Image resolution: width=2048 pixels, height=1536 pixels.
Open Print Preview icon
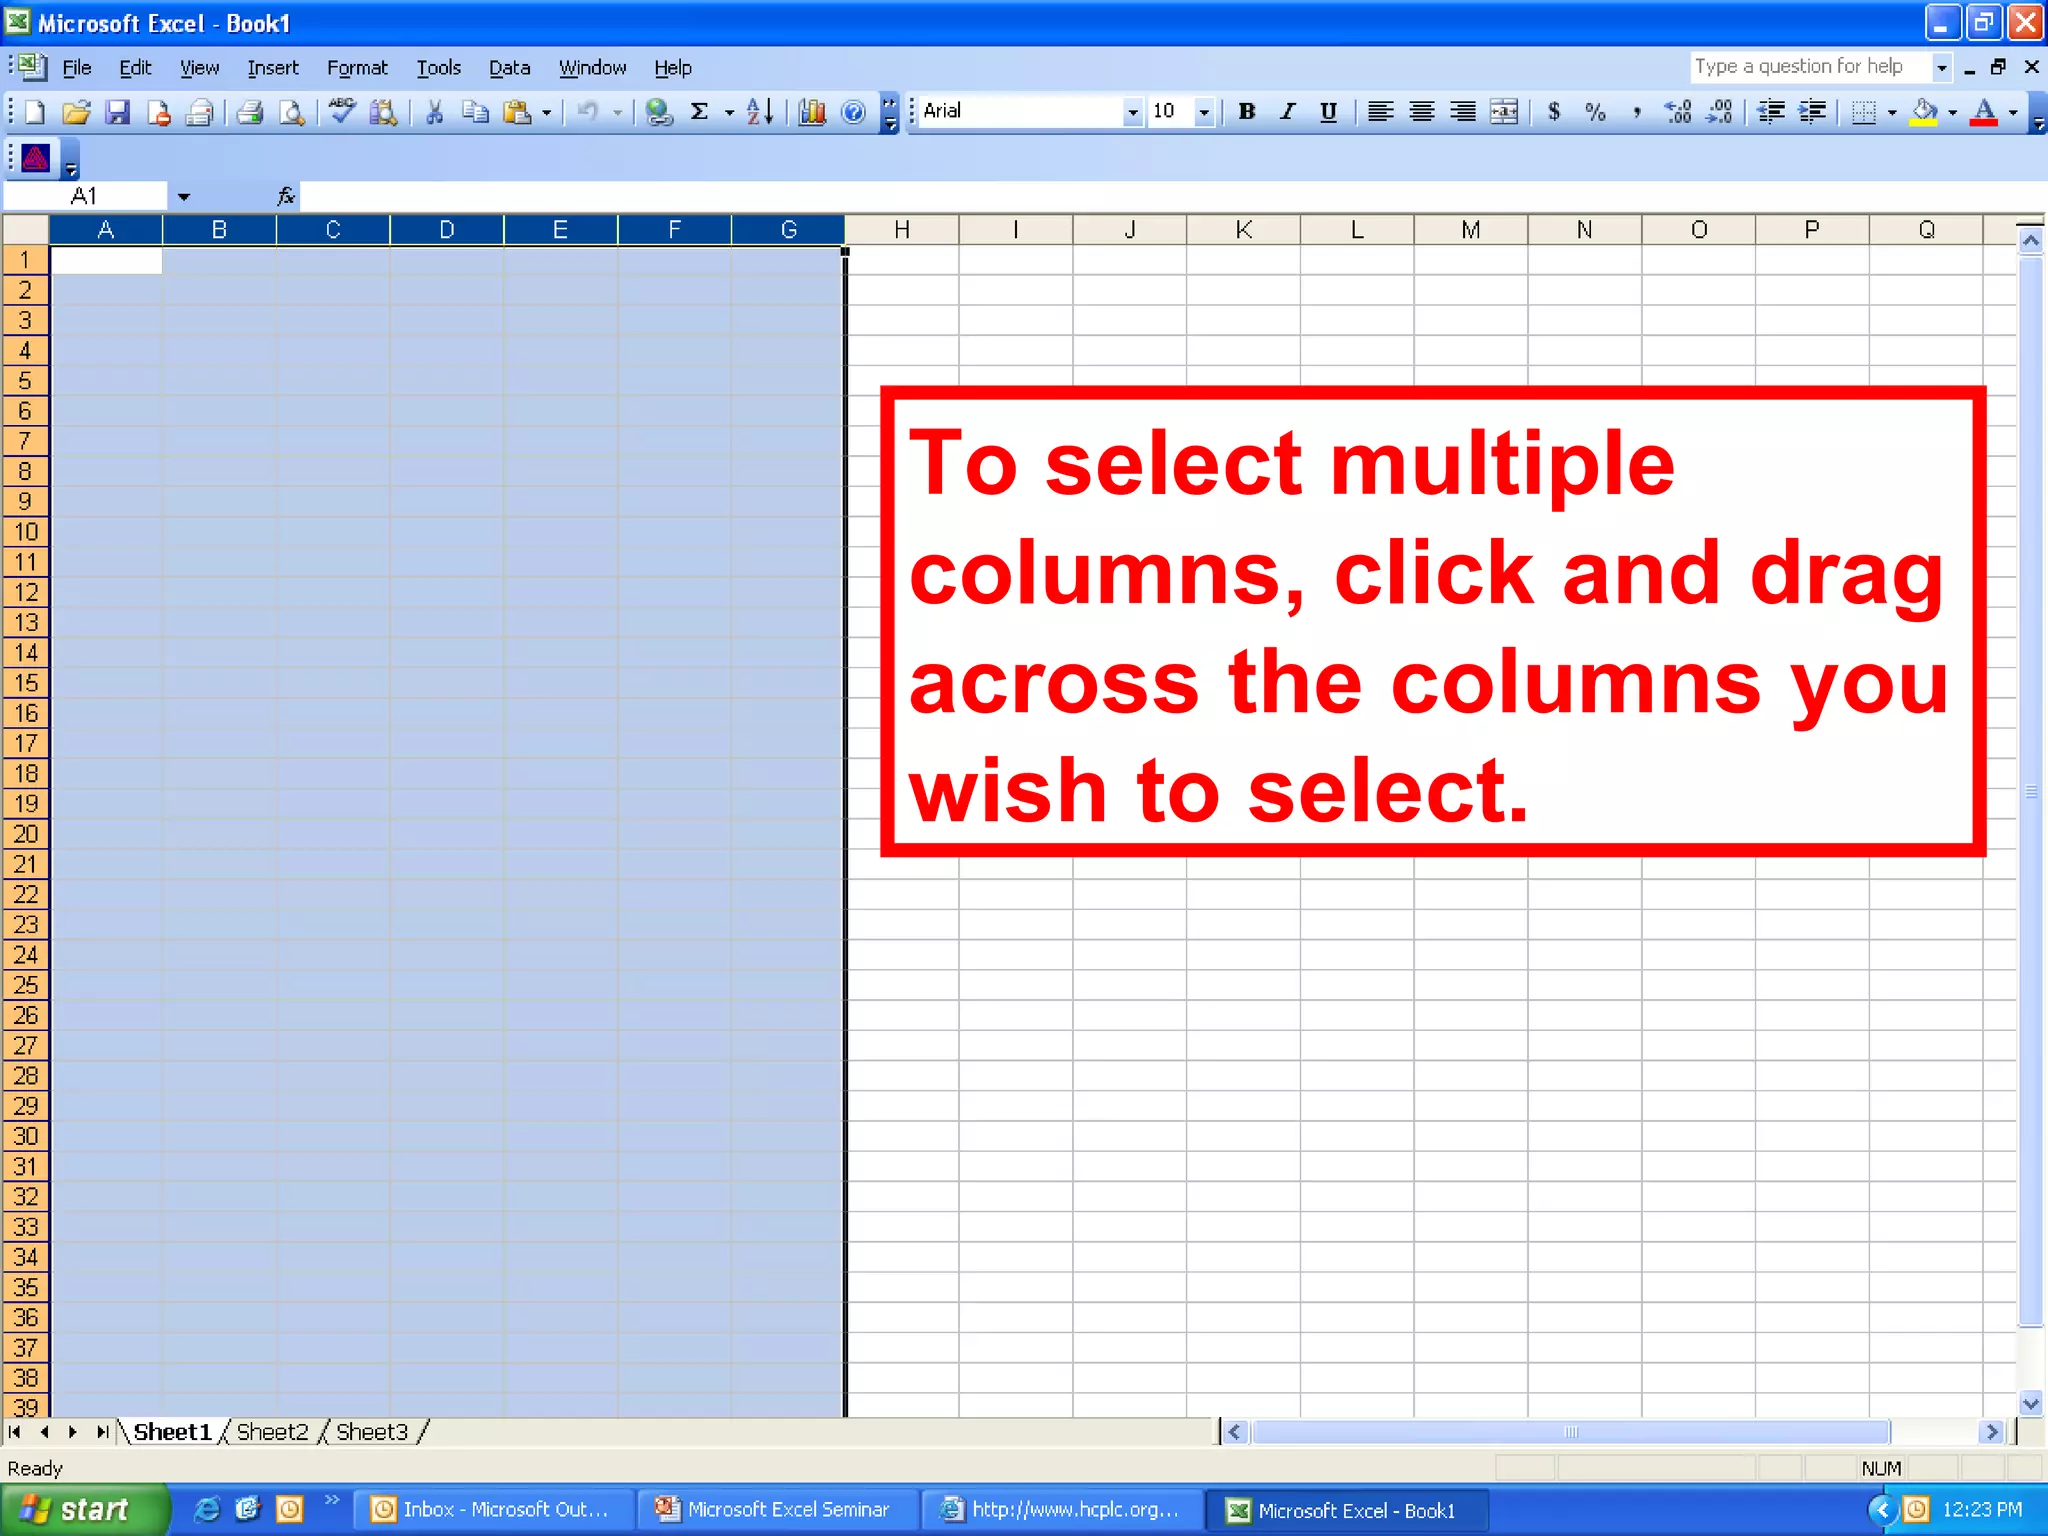[291, 112]
